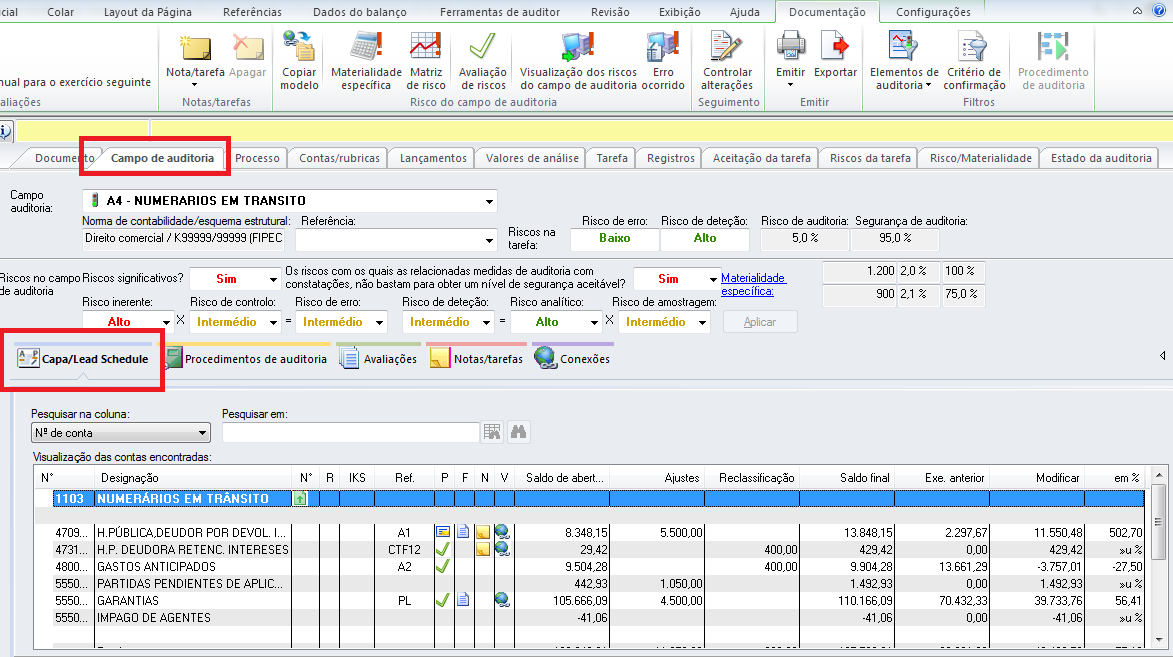Open the Materialidade específica tool

366,60
